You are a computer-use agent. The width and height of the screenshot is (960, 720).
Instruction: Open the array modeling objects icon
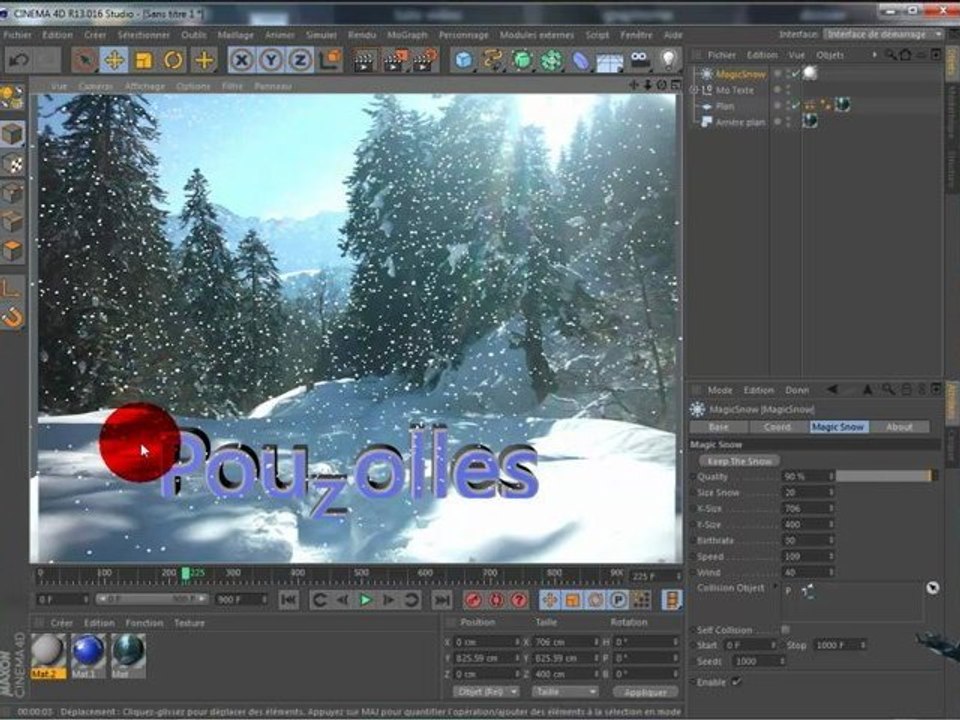(552, 60)
